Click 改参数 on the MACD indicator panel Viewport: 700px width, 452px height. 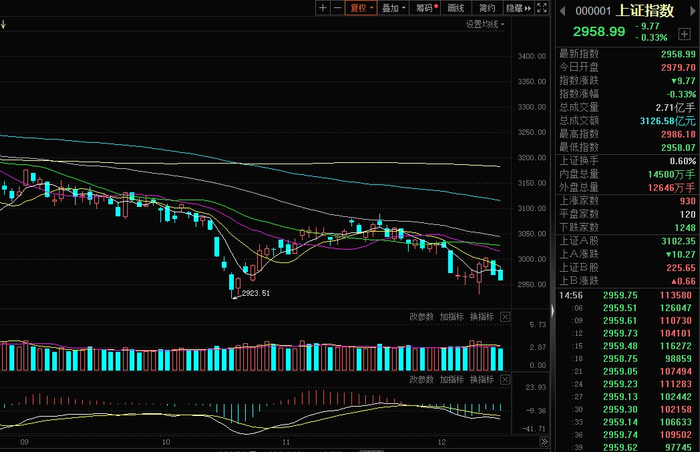tap(421, 380)
